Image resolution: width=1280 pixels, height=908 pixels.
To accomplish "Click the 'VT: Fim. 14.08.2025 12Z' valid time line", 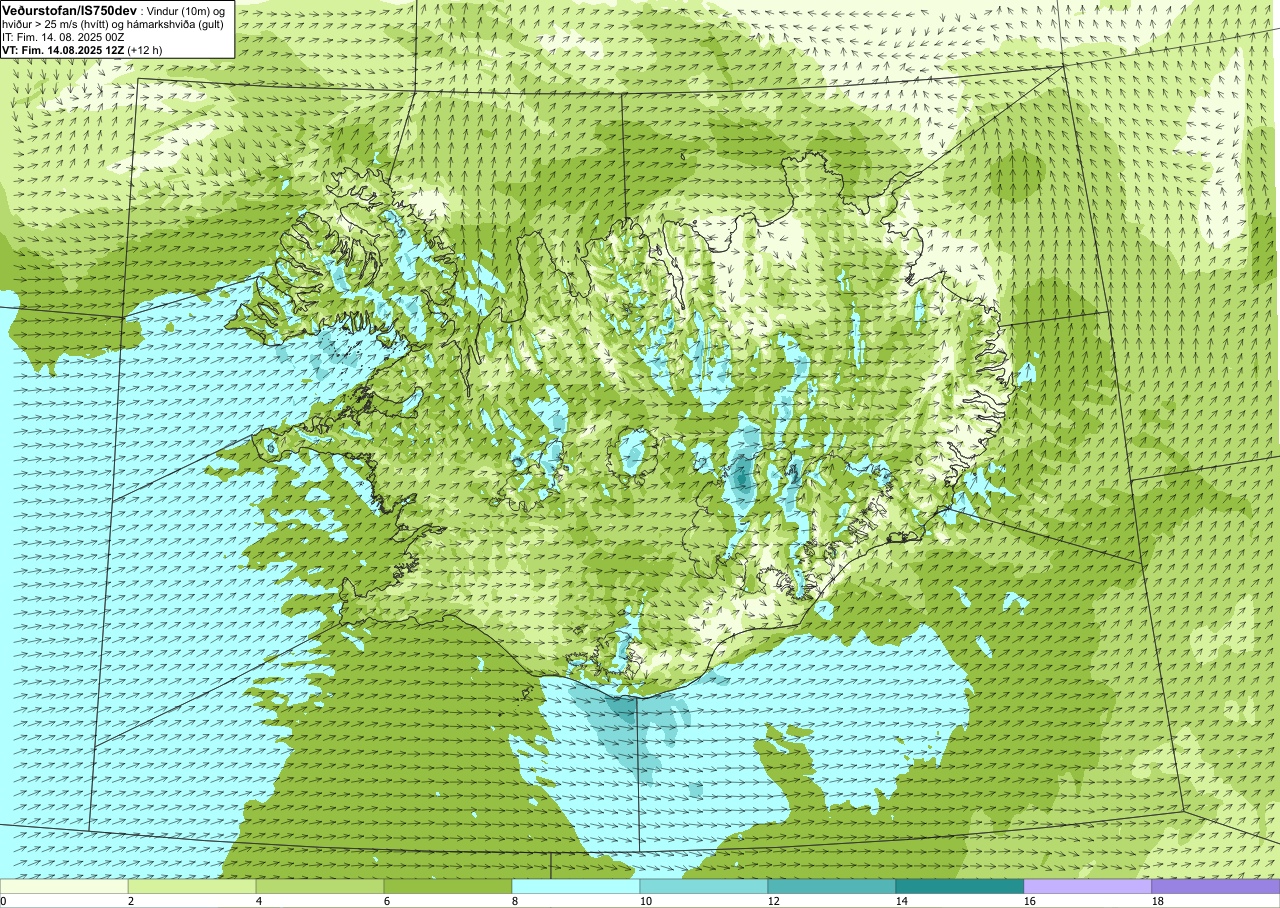I will coord(63,50).
